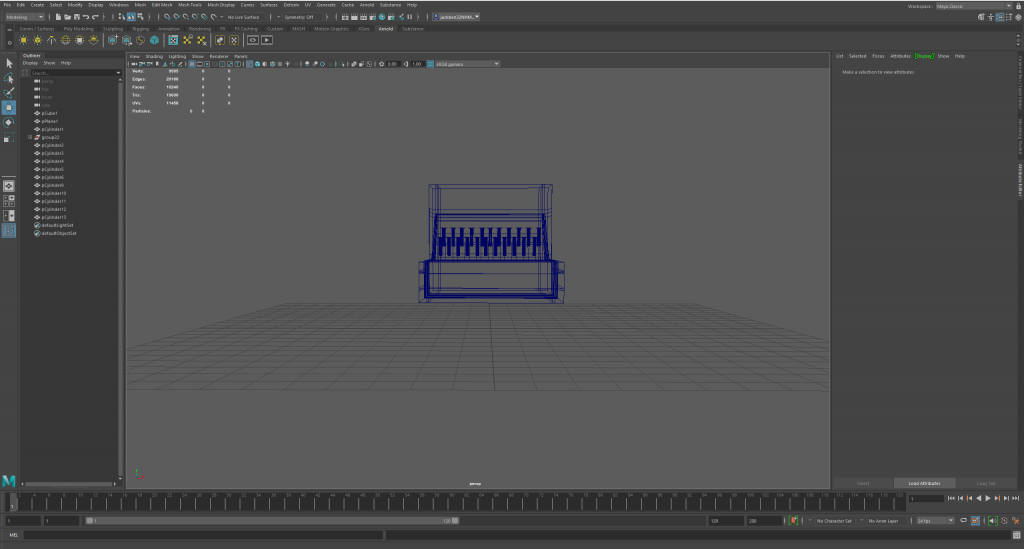Screen dimensions: 1024x549
Task: Open the Modeling menu set dropdown
Action: 25,17
